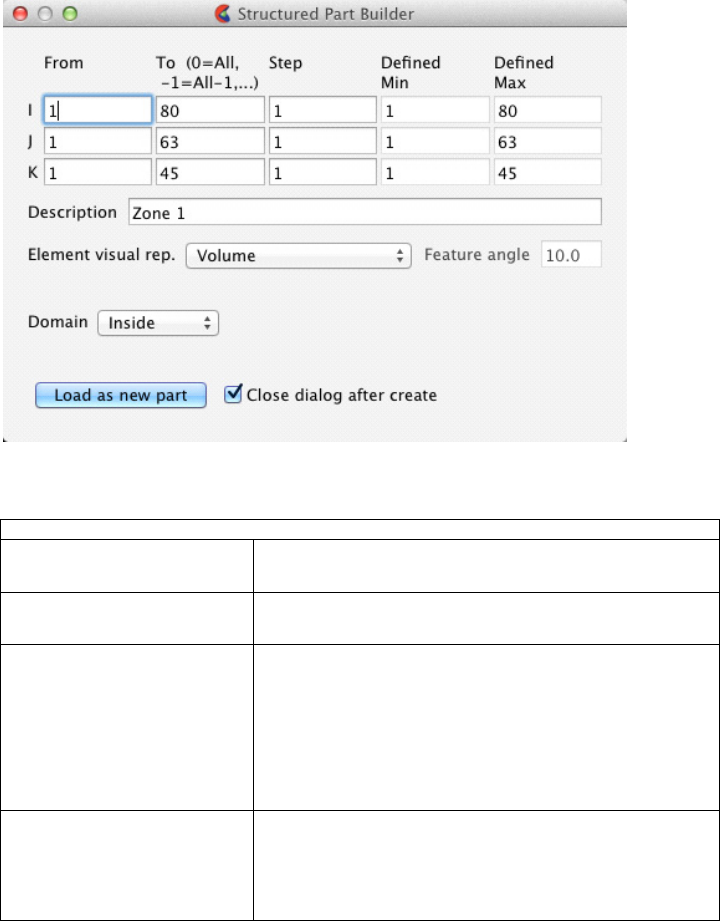Click the Feature angle field
This screenshot has width=720, height=921.
click(x=571, y=255)
